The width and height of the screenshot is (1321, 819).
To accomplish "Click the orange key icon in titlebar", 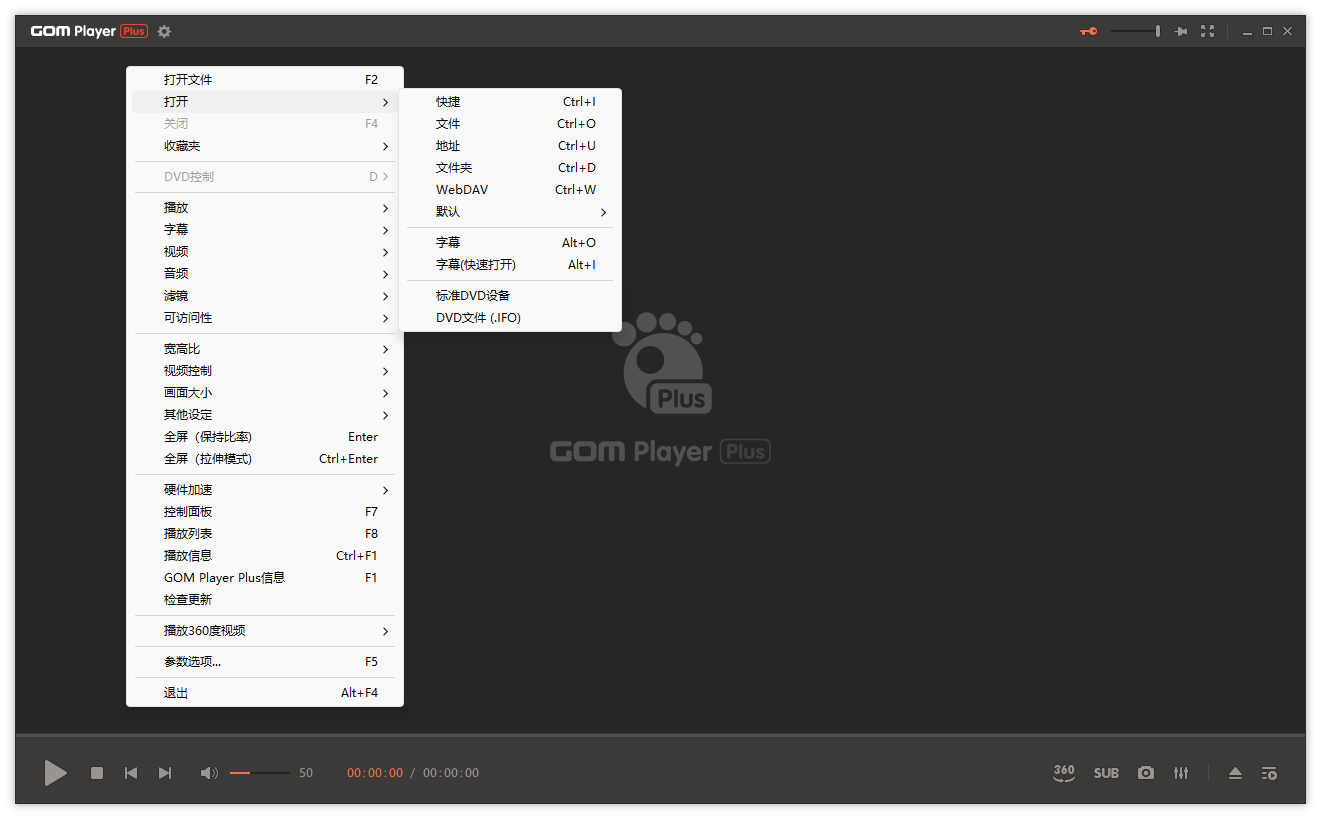I will tap(1087, 31).
